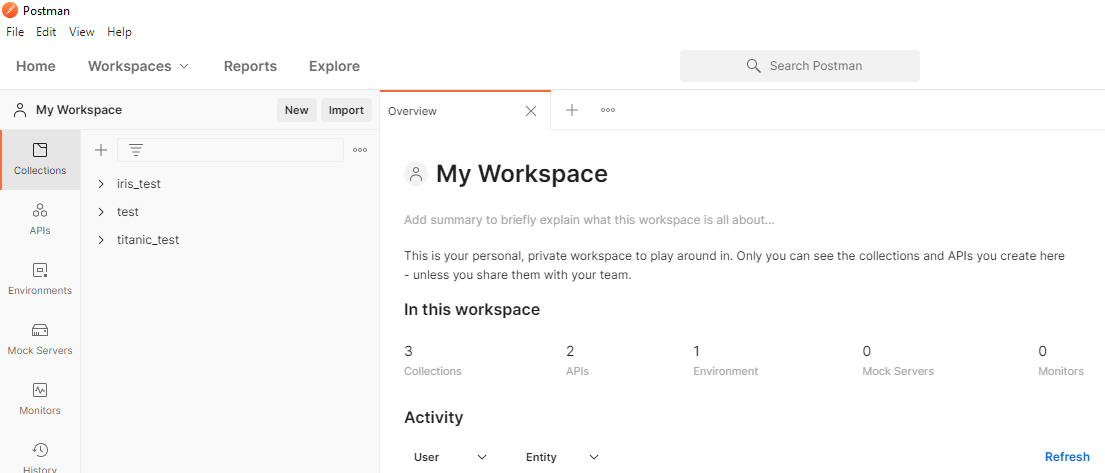Close the Overview tab

click(531, 111)
